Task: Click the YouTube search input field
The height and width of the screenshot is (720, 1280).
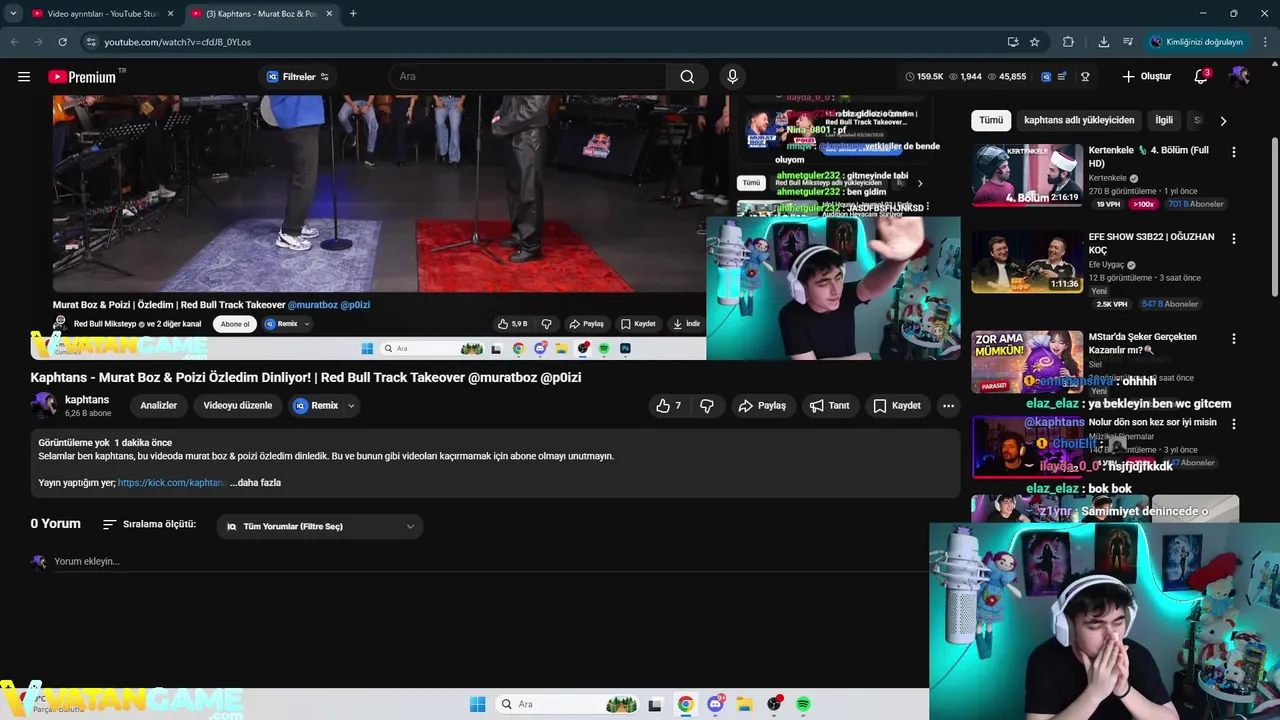Action: [528, 77]
